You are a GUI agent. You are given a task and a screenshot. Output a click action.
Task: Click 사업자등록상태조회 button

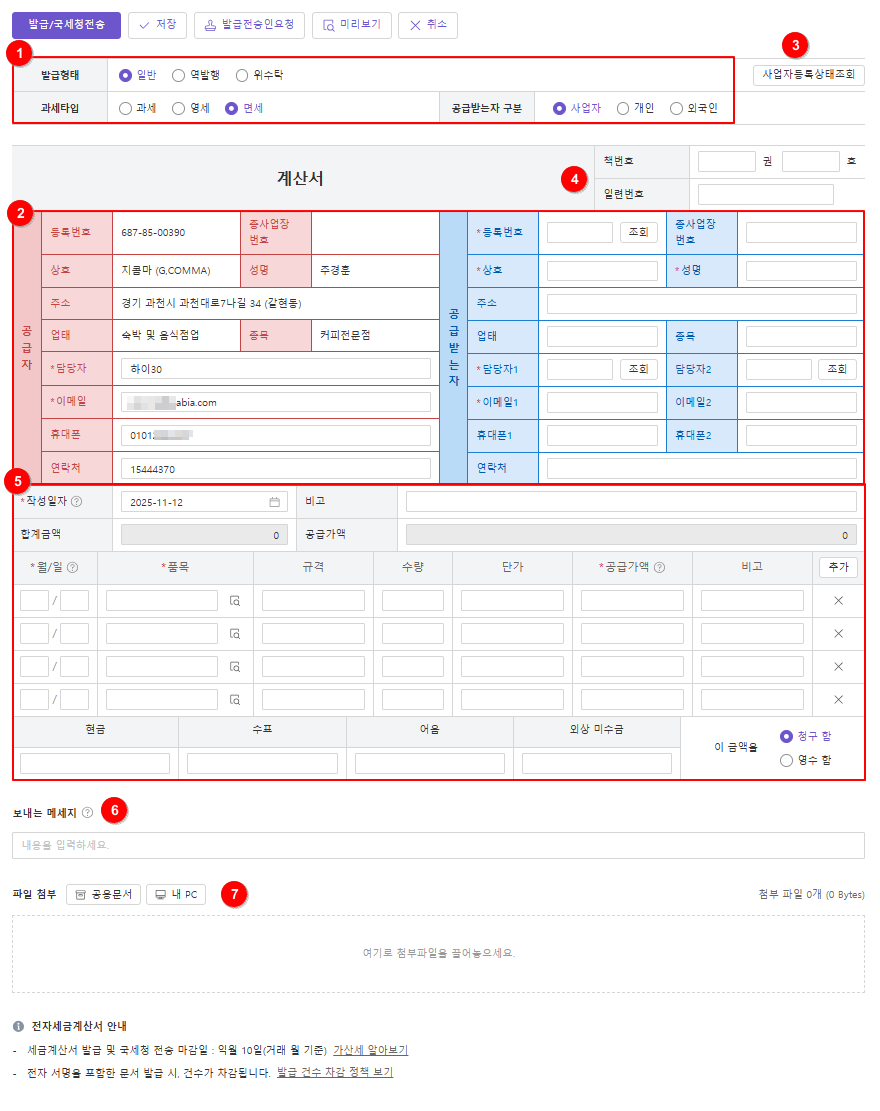(808, 75)
